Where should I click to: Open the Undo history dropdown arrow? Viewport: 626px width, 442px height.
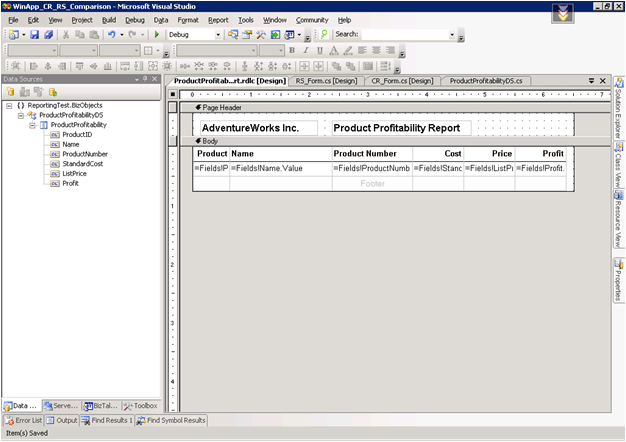(122, 35)
